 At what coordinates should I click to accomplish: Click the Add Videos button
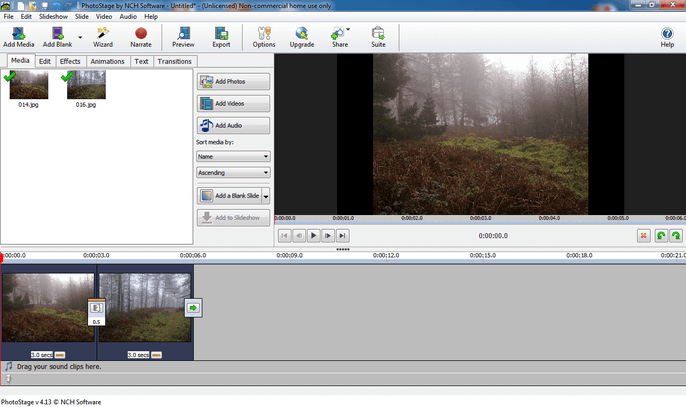coord(233,103)
